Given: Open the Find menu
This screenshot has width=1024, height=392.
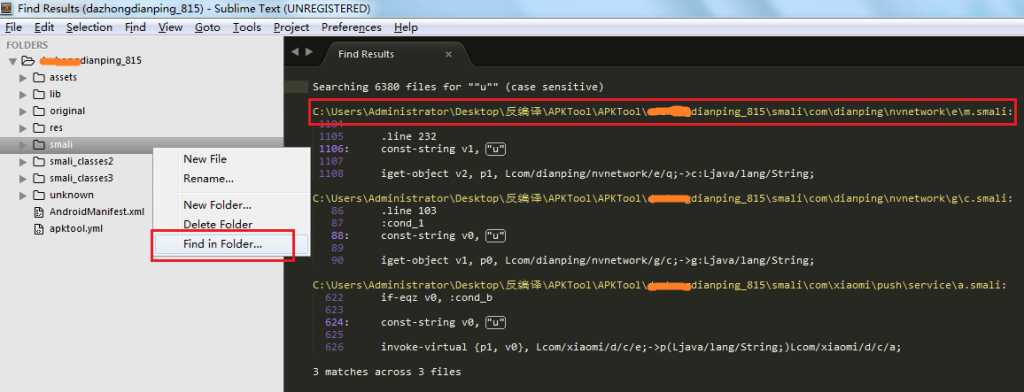Looking at the screenshot, I should tap(135, 27).
